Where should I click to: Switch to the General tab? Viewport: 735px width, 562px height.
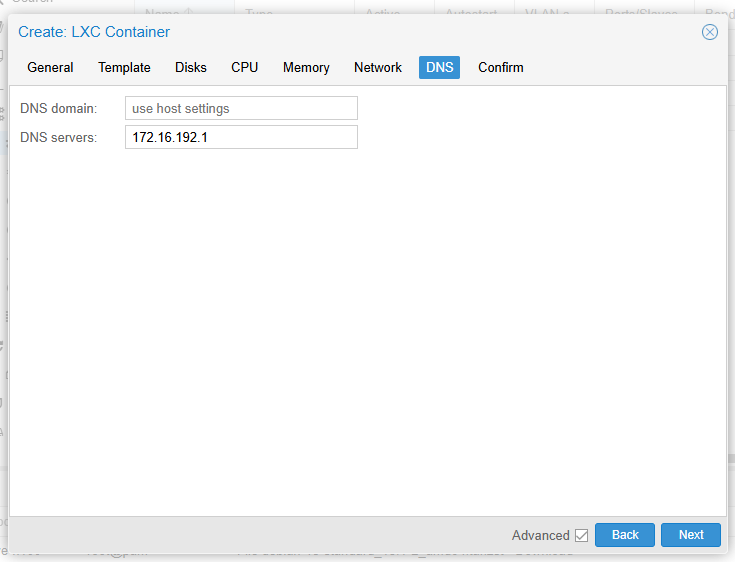pos(50,68)
